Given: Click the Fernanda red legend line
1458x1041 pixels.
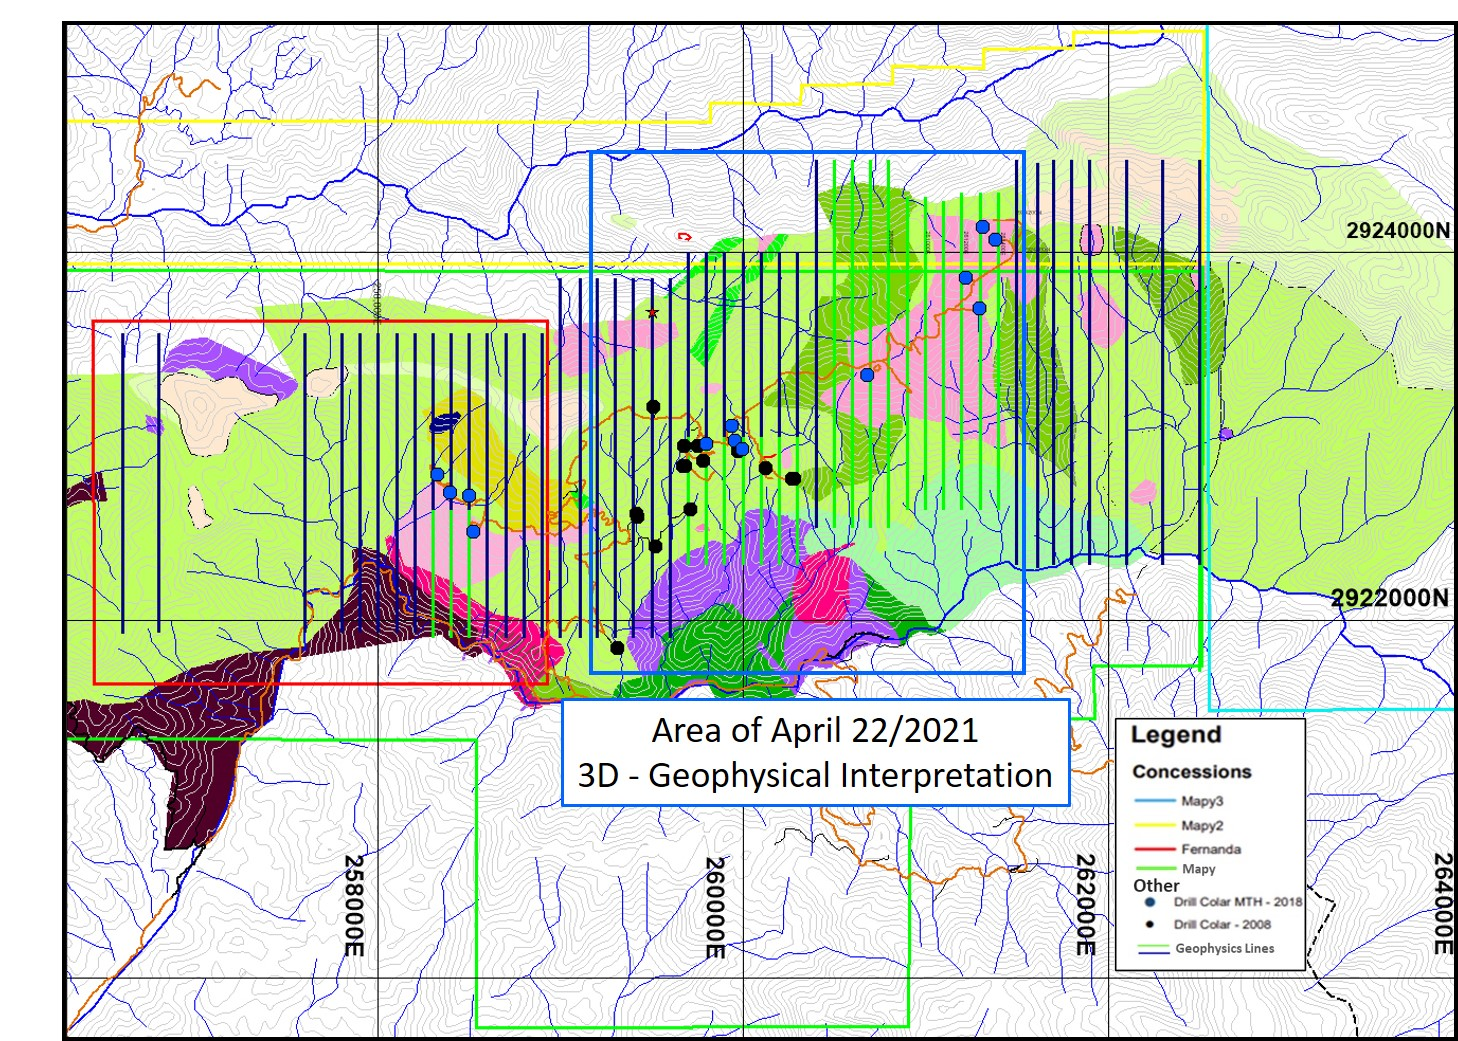Looking at the screenshot, I should [x=1155, y=848].
